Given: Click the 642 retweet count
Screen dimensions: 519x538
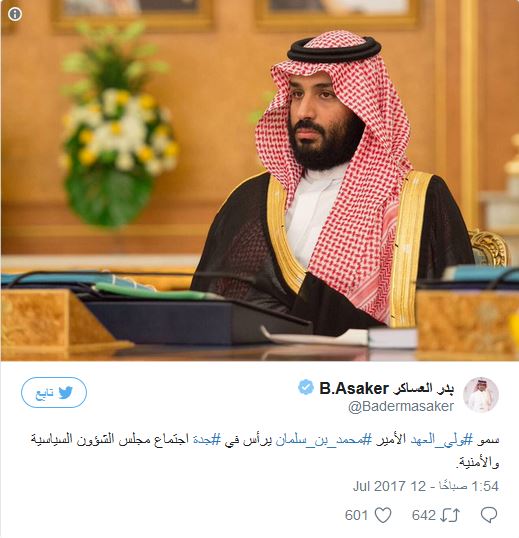Looking at the screenshot, I should click(x=424, y=515).
